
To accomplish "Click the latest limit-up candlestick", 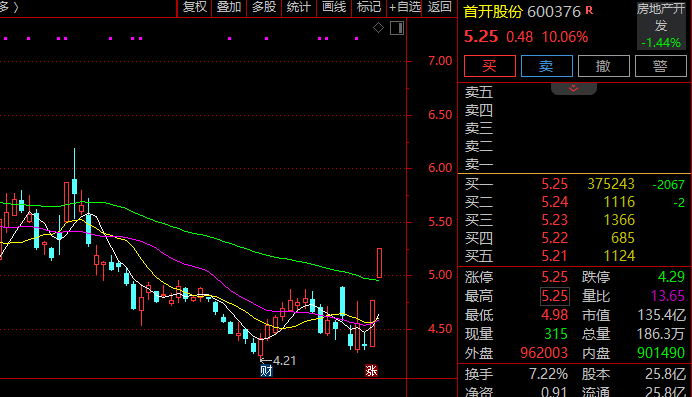I will (x=379, y=263).
